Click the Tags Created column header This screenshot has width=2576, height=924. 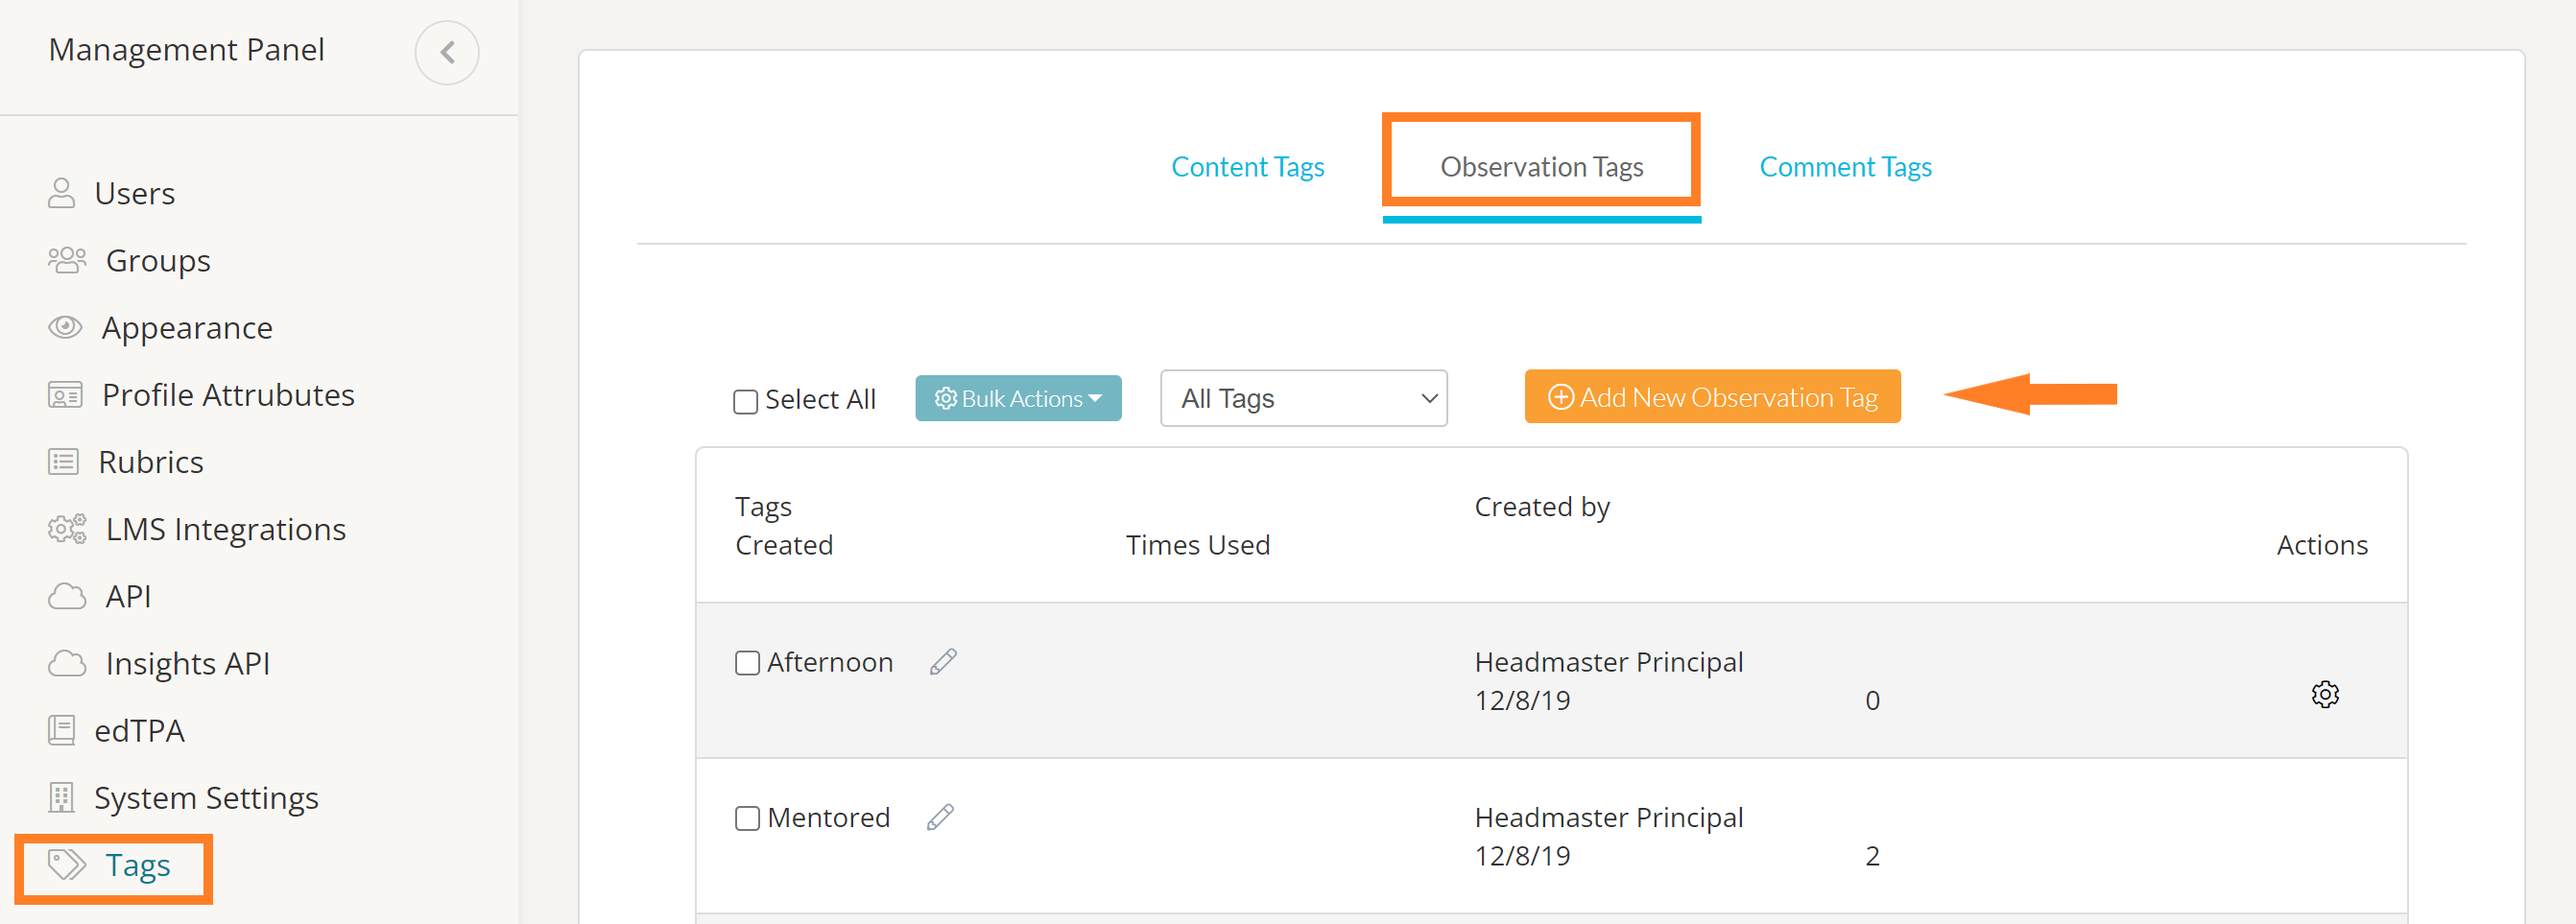[x=784, y=526]
